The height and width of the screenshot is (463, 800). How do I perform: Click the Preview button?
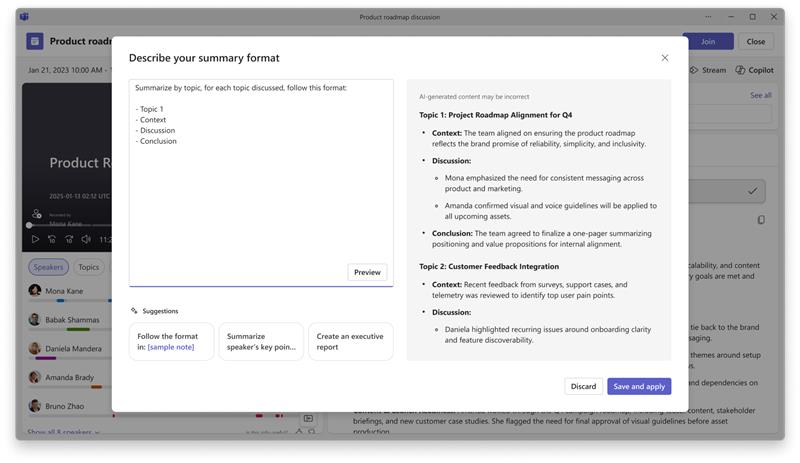367,272
